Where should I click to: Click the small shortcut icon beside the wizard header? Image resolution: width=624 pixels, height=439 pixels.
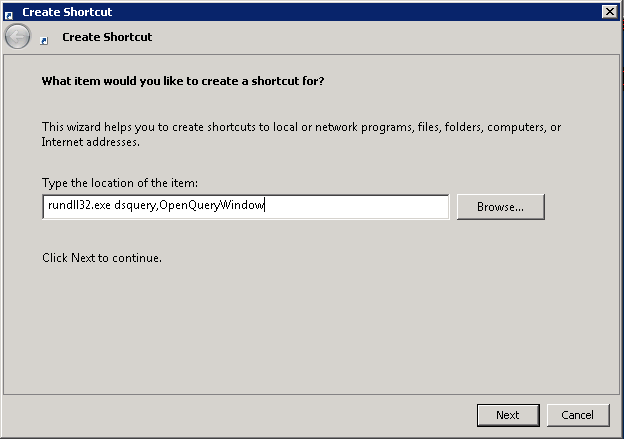(44, 40)
